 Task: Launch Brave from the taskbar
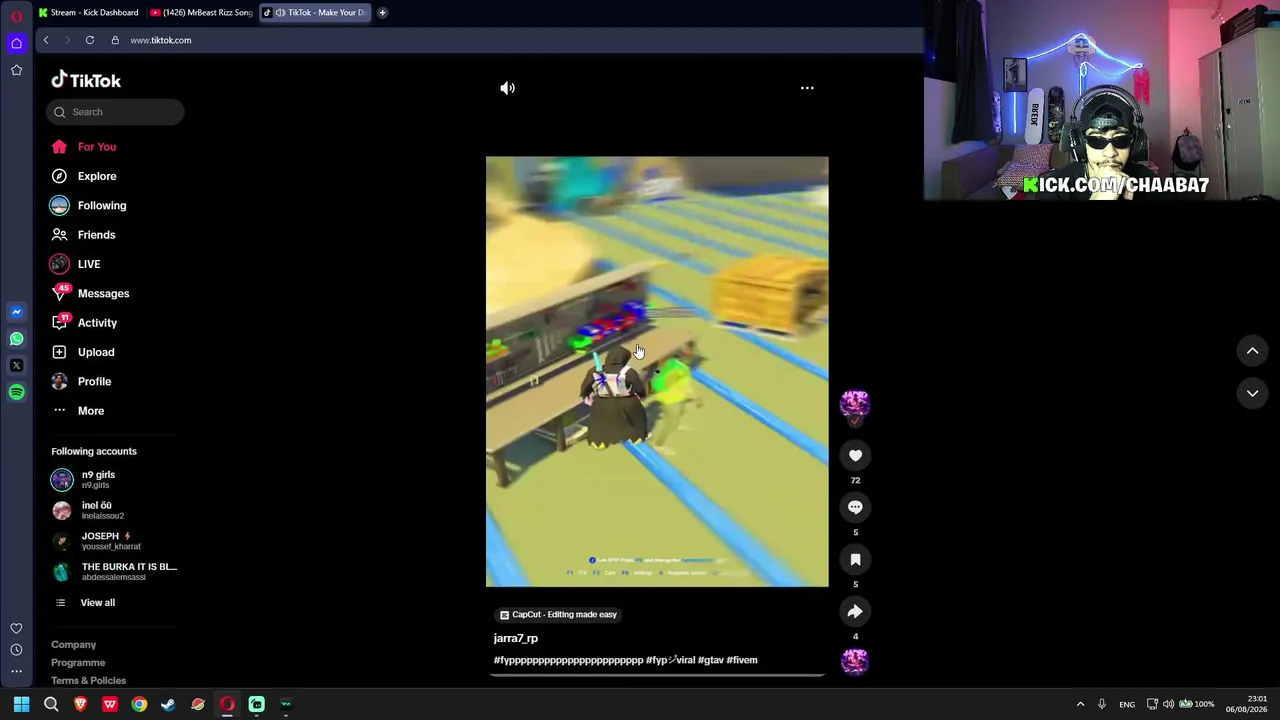pyautogui.click(x=81, y=704)
